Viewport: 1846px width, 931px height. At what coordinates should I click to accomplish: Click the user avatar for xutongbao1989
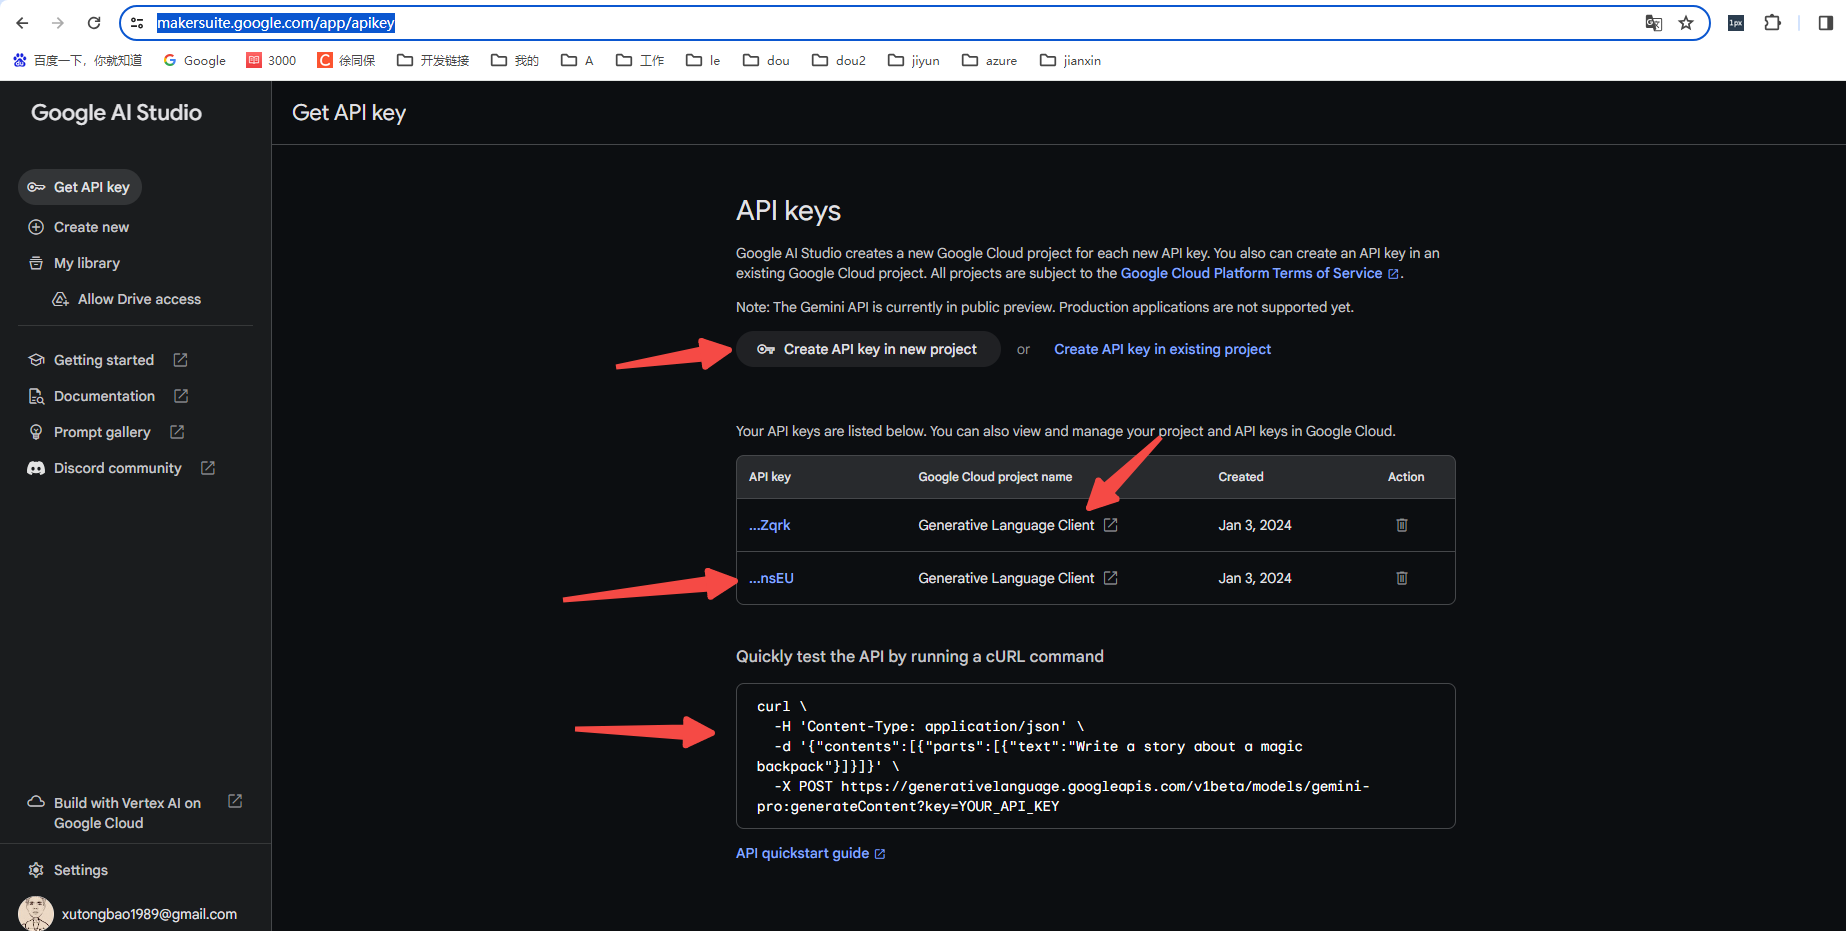(x=36, y=914)
